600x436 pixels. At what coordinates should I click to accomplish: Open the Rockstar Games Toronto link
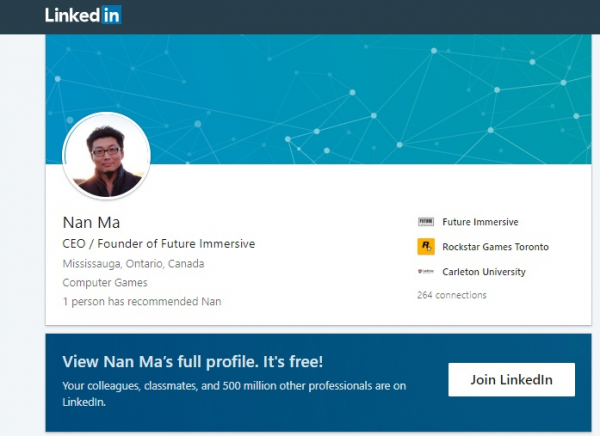[495, 247]
